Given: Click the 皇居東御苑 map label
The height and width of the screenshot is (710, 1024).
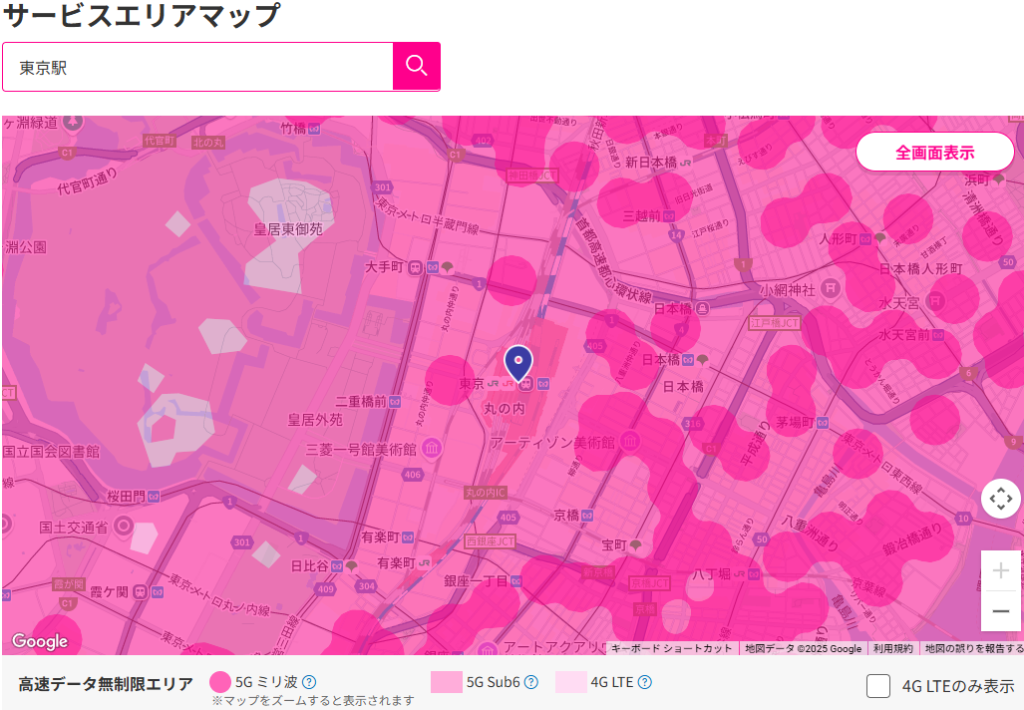Looking at the screenshot, I should point(288,229).
